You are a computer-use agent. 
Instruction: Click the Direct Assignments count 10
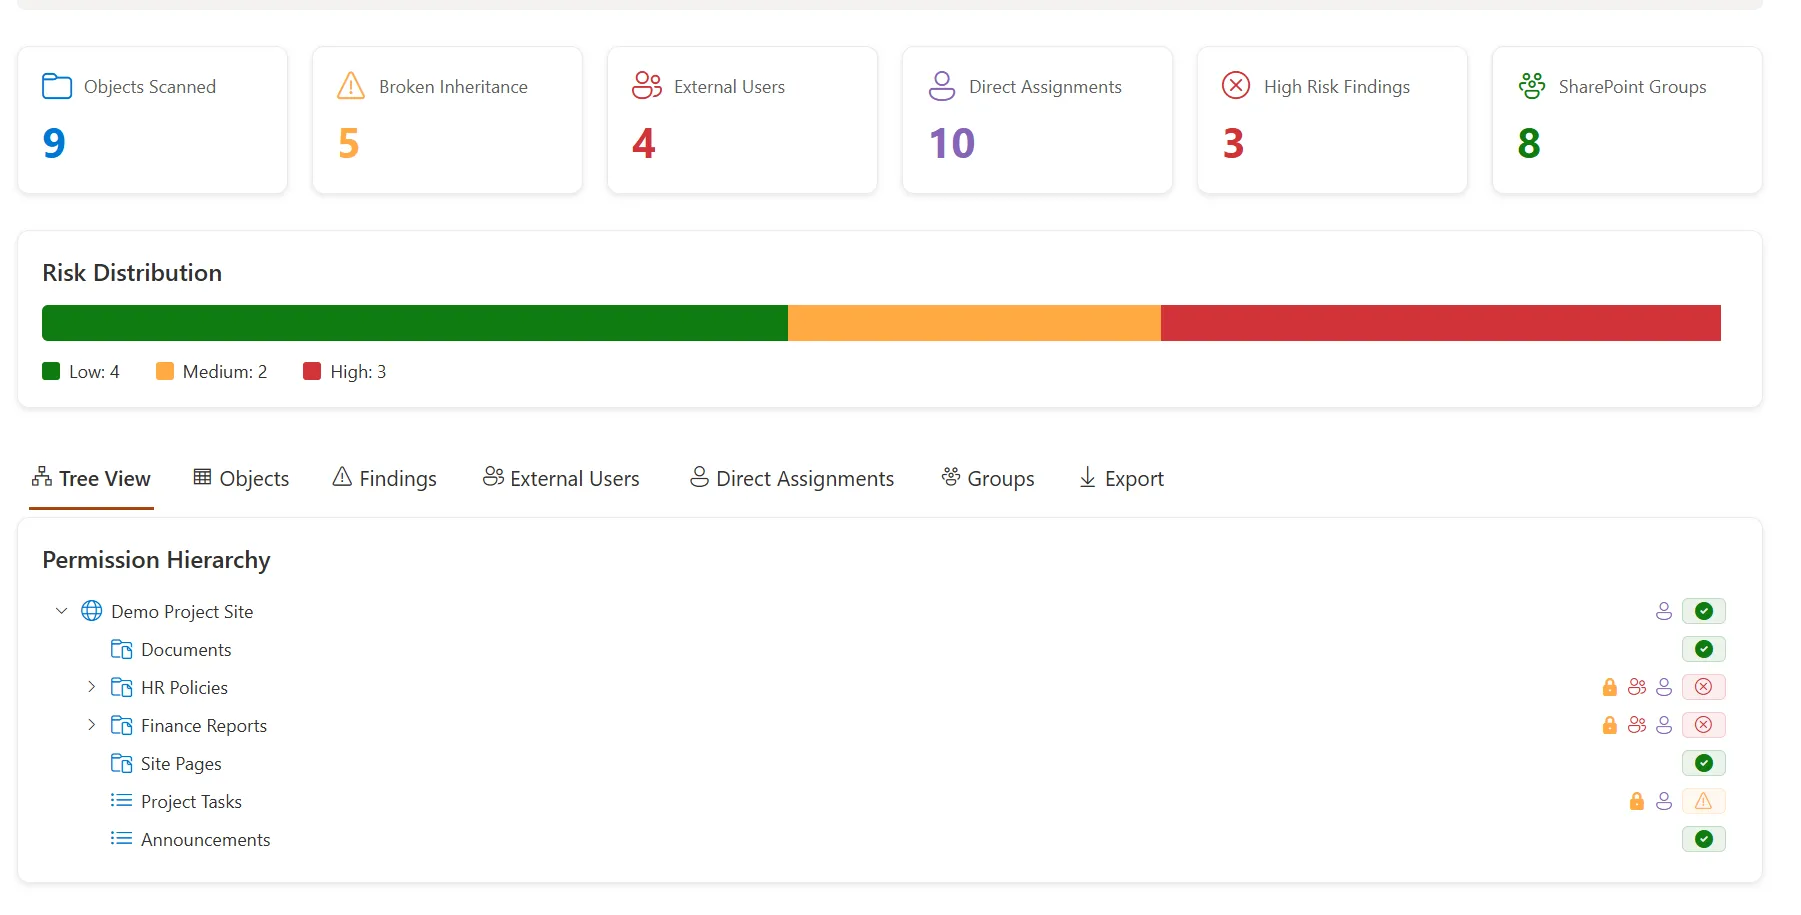(952, 143)
